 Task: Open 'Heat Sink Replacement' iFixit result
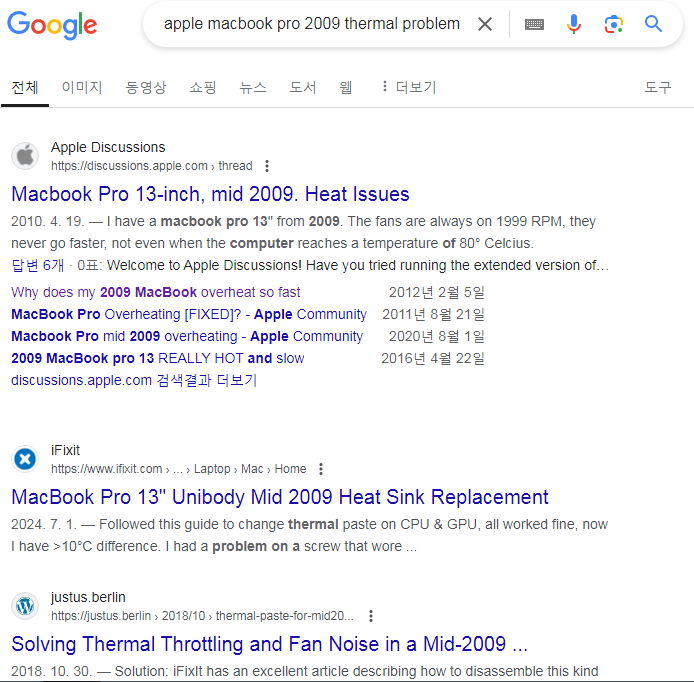coord(280,497)
